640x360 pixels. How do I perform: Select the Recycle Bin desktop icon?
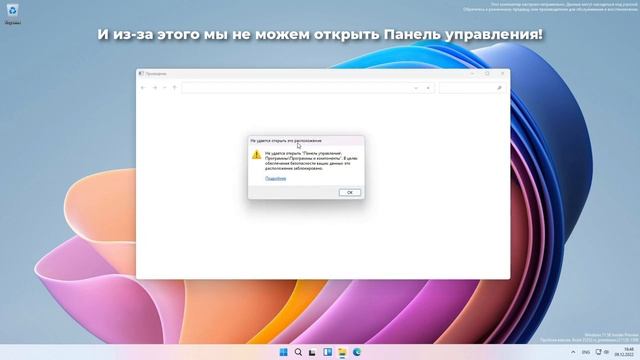pyautogui.click(x=13, y=13)
